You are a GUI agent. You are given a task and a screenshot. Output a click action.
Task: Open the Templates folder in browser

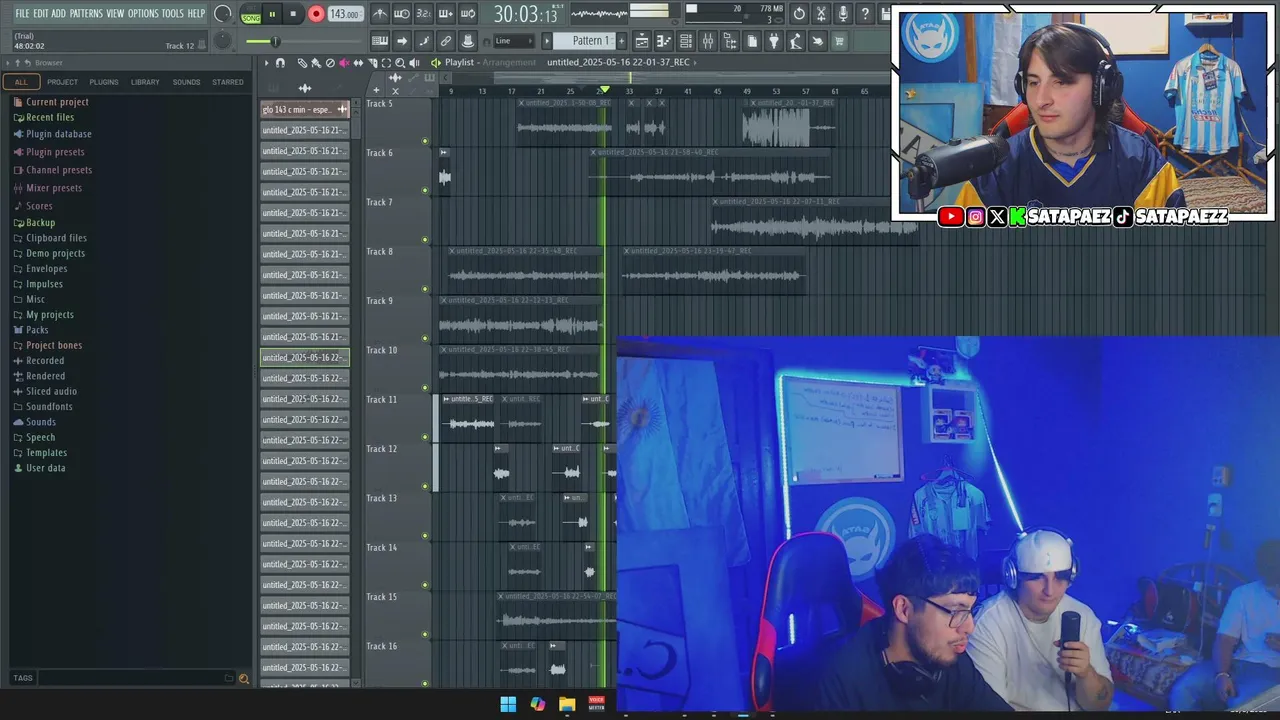click(46, 453)
